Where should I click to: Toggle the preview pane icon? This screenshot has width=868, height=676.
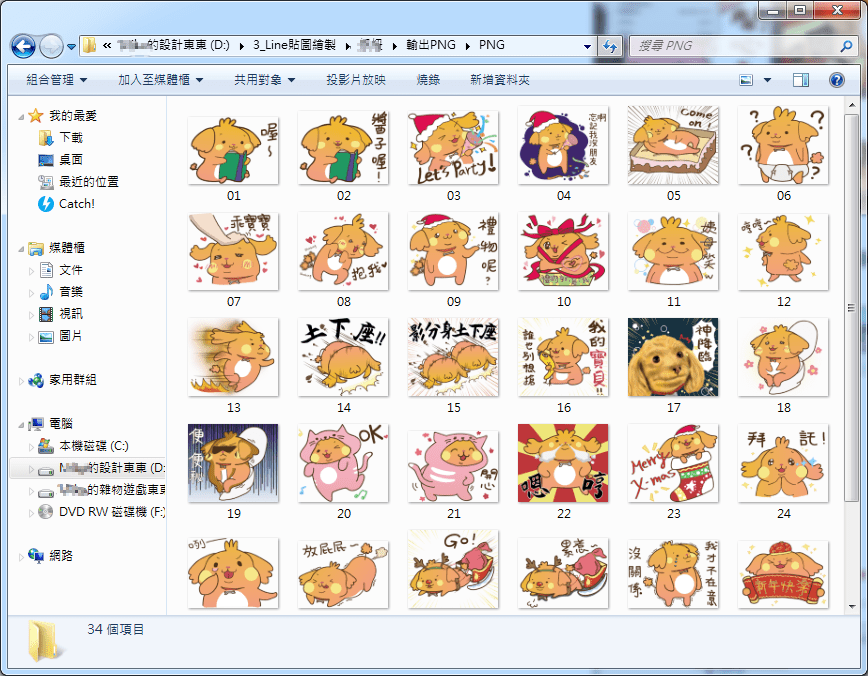pyautogui.click(x=800, y=80)
